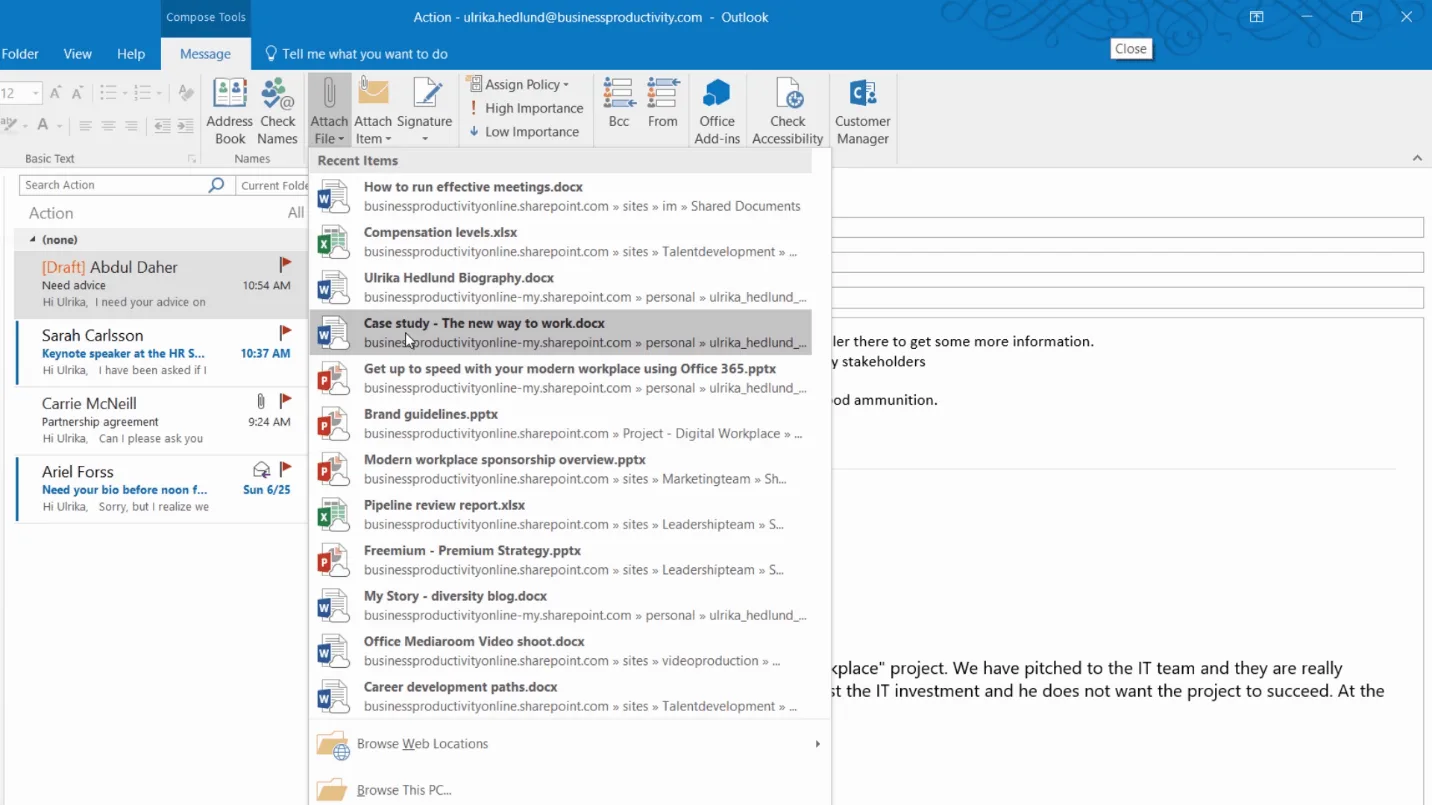Attach Ulrika Hedlund Biography.docx
1432x805 pixels.
[x=560, y=287]
